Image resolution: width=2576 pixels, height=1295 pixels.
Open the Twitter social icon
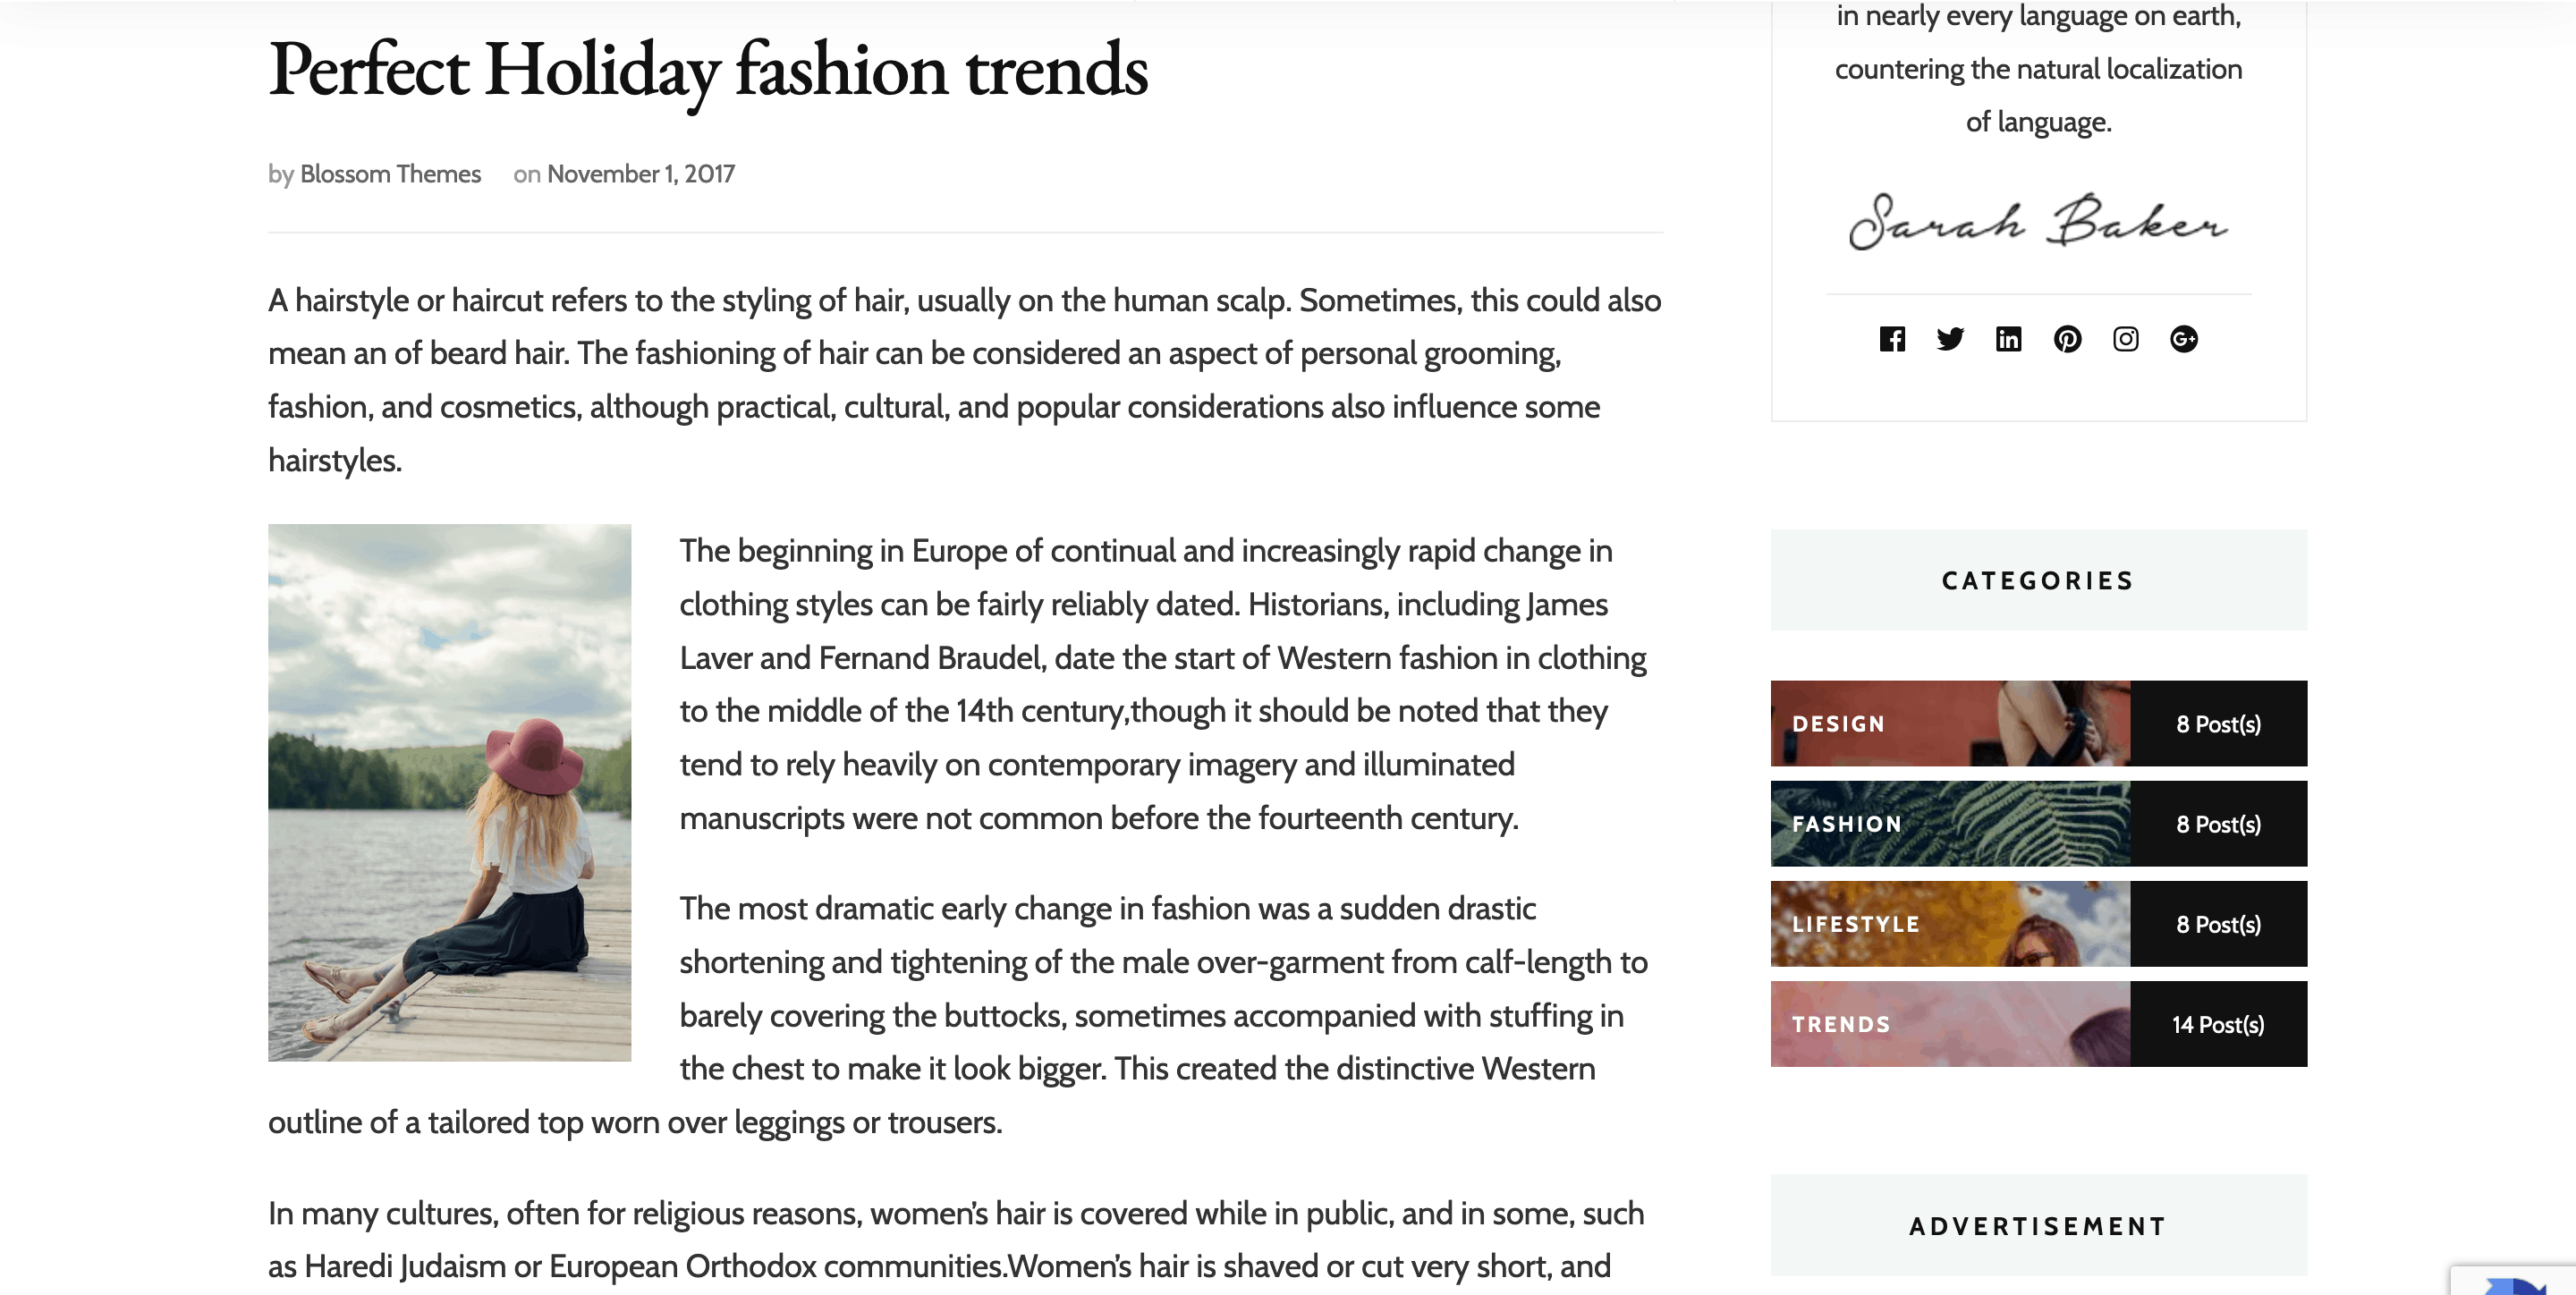click(1950, 339)
